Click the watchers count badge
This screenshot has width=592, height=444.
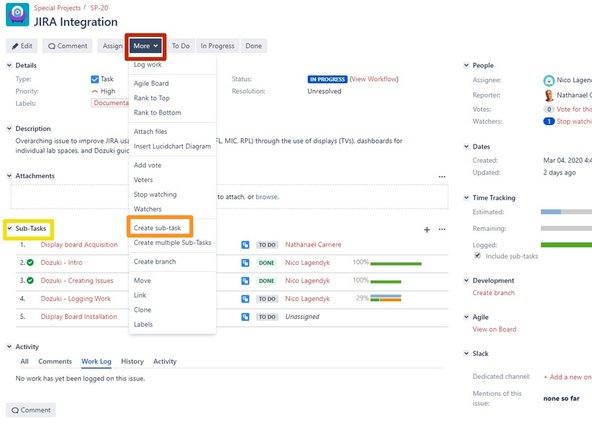point(549,121)
